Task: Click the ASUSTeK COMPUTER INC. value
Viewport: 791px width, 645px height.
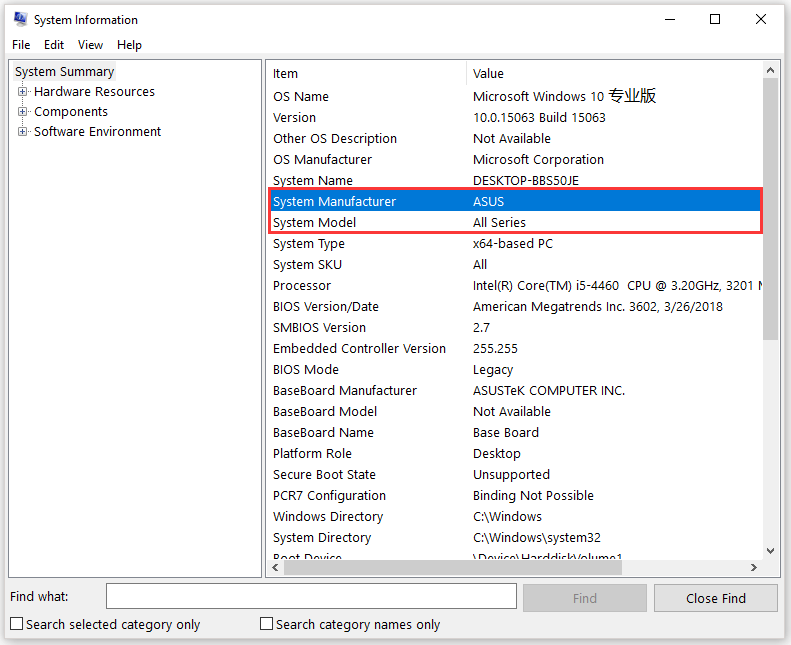Action: pyautogui.click(x=549, y=391)
